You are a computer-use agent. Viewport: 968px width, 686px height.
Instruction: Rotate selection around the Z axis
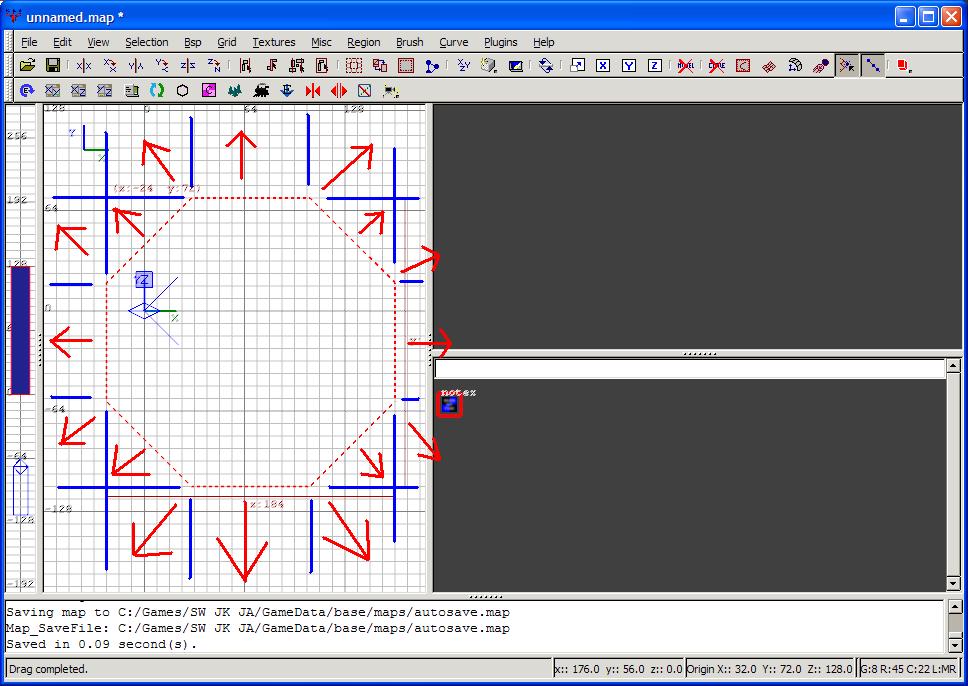[x=214, y=65]
